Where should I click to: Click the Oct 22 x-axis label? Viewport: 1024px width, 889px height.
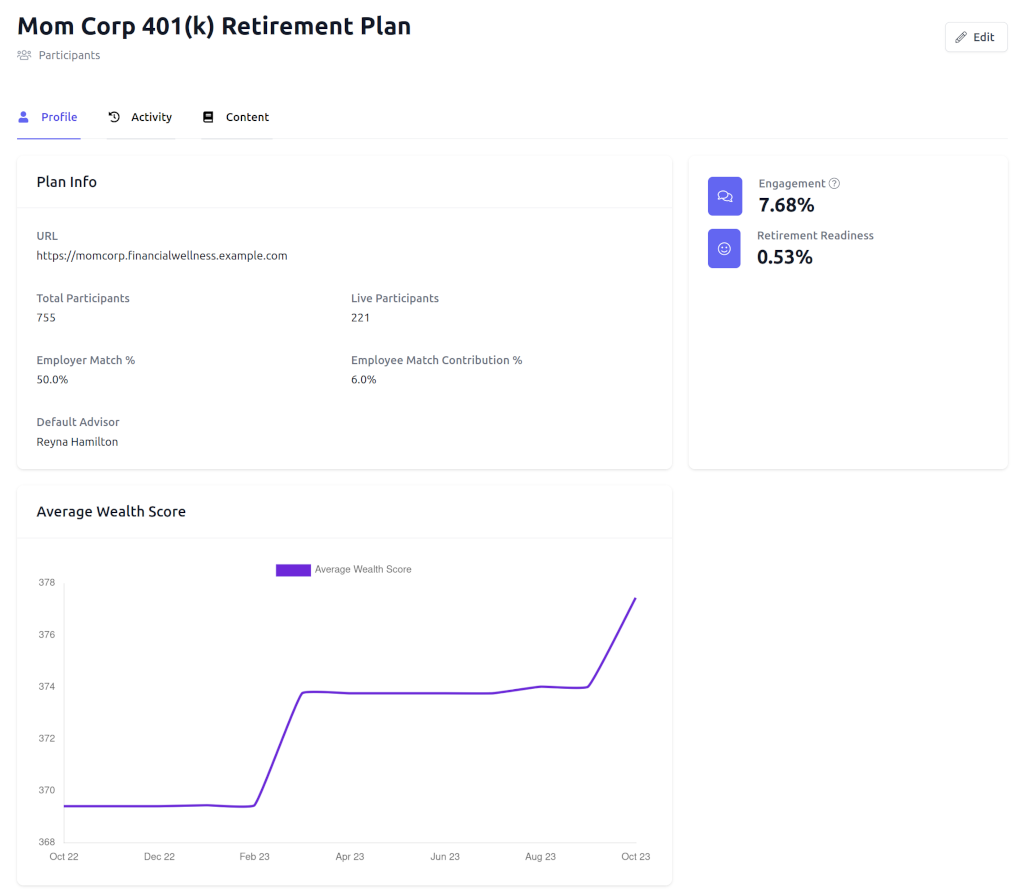tap(64, 856)
